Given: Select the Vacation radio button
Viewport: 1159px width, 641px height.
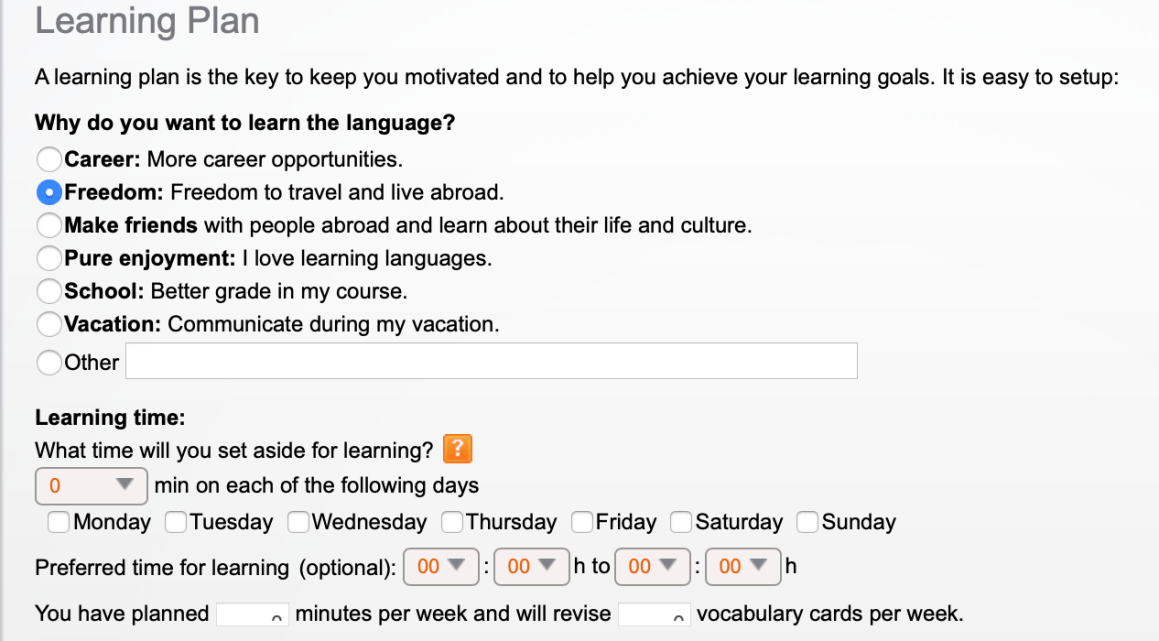Looking at the screenshot, I should (49, 324).
